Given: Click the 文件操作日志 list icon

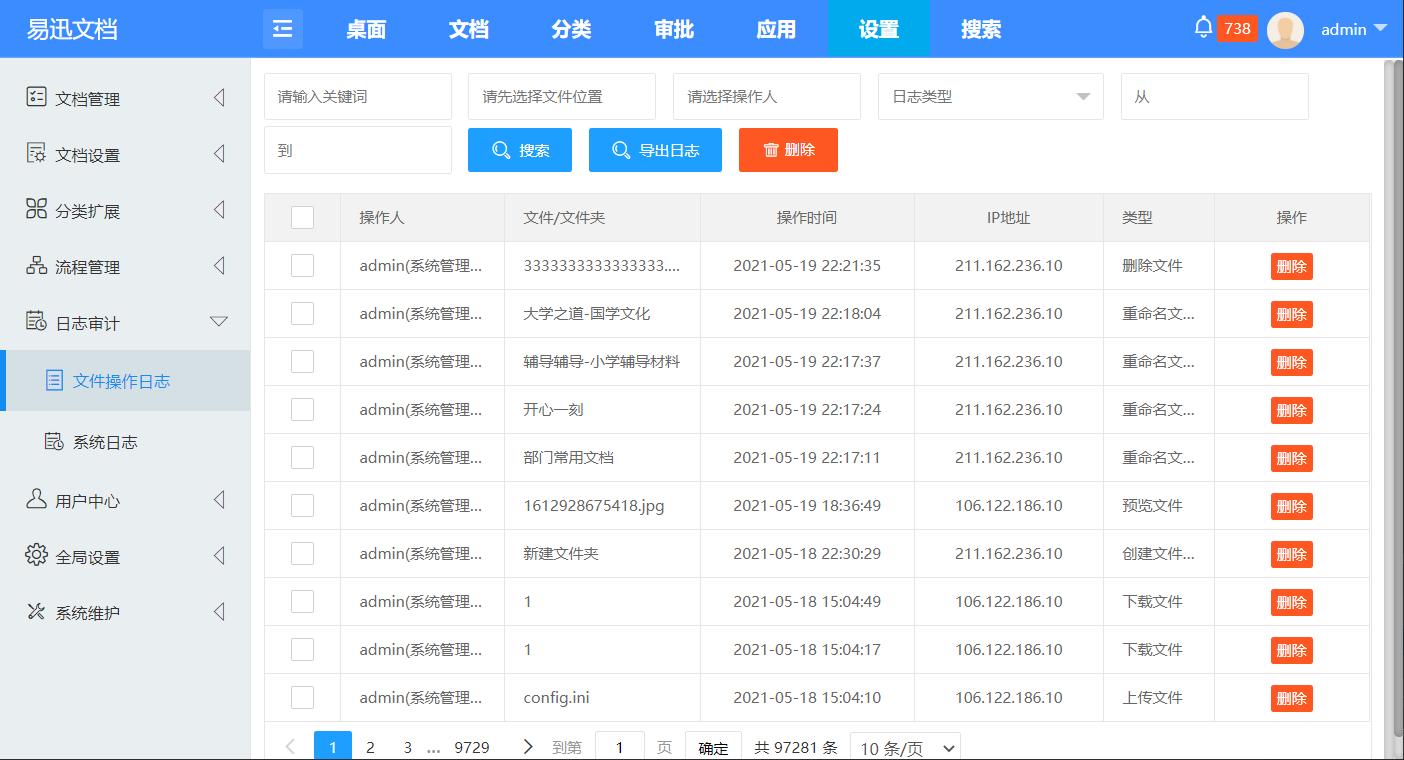Looking at the screenshot, I should 54,380.
